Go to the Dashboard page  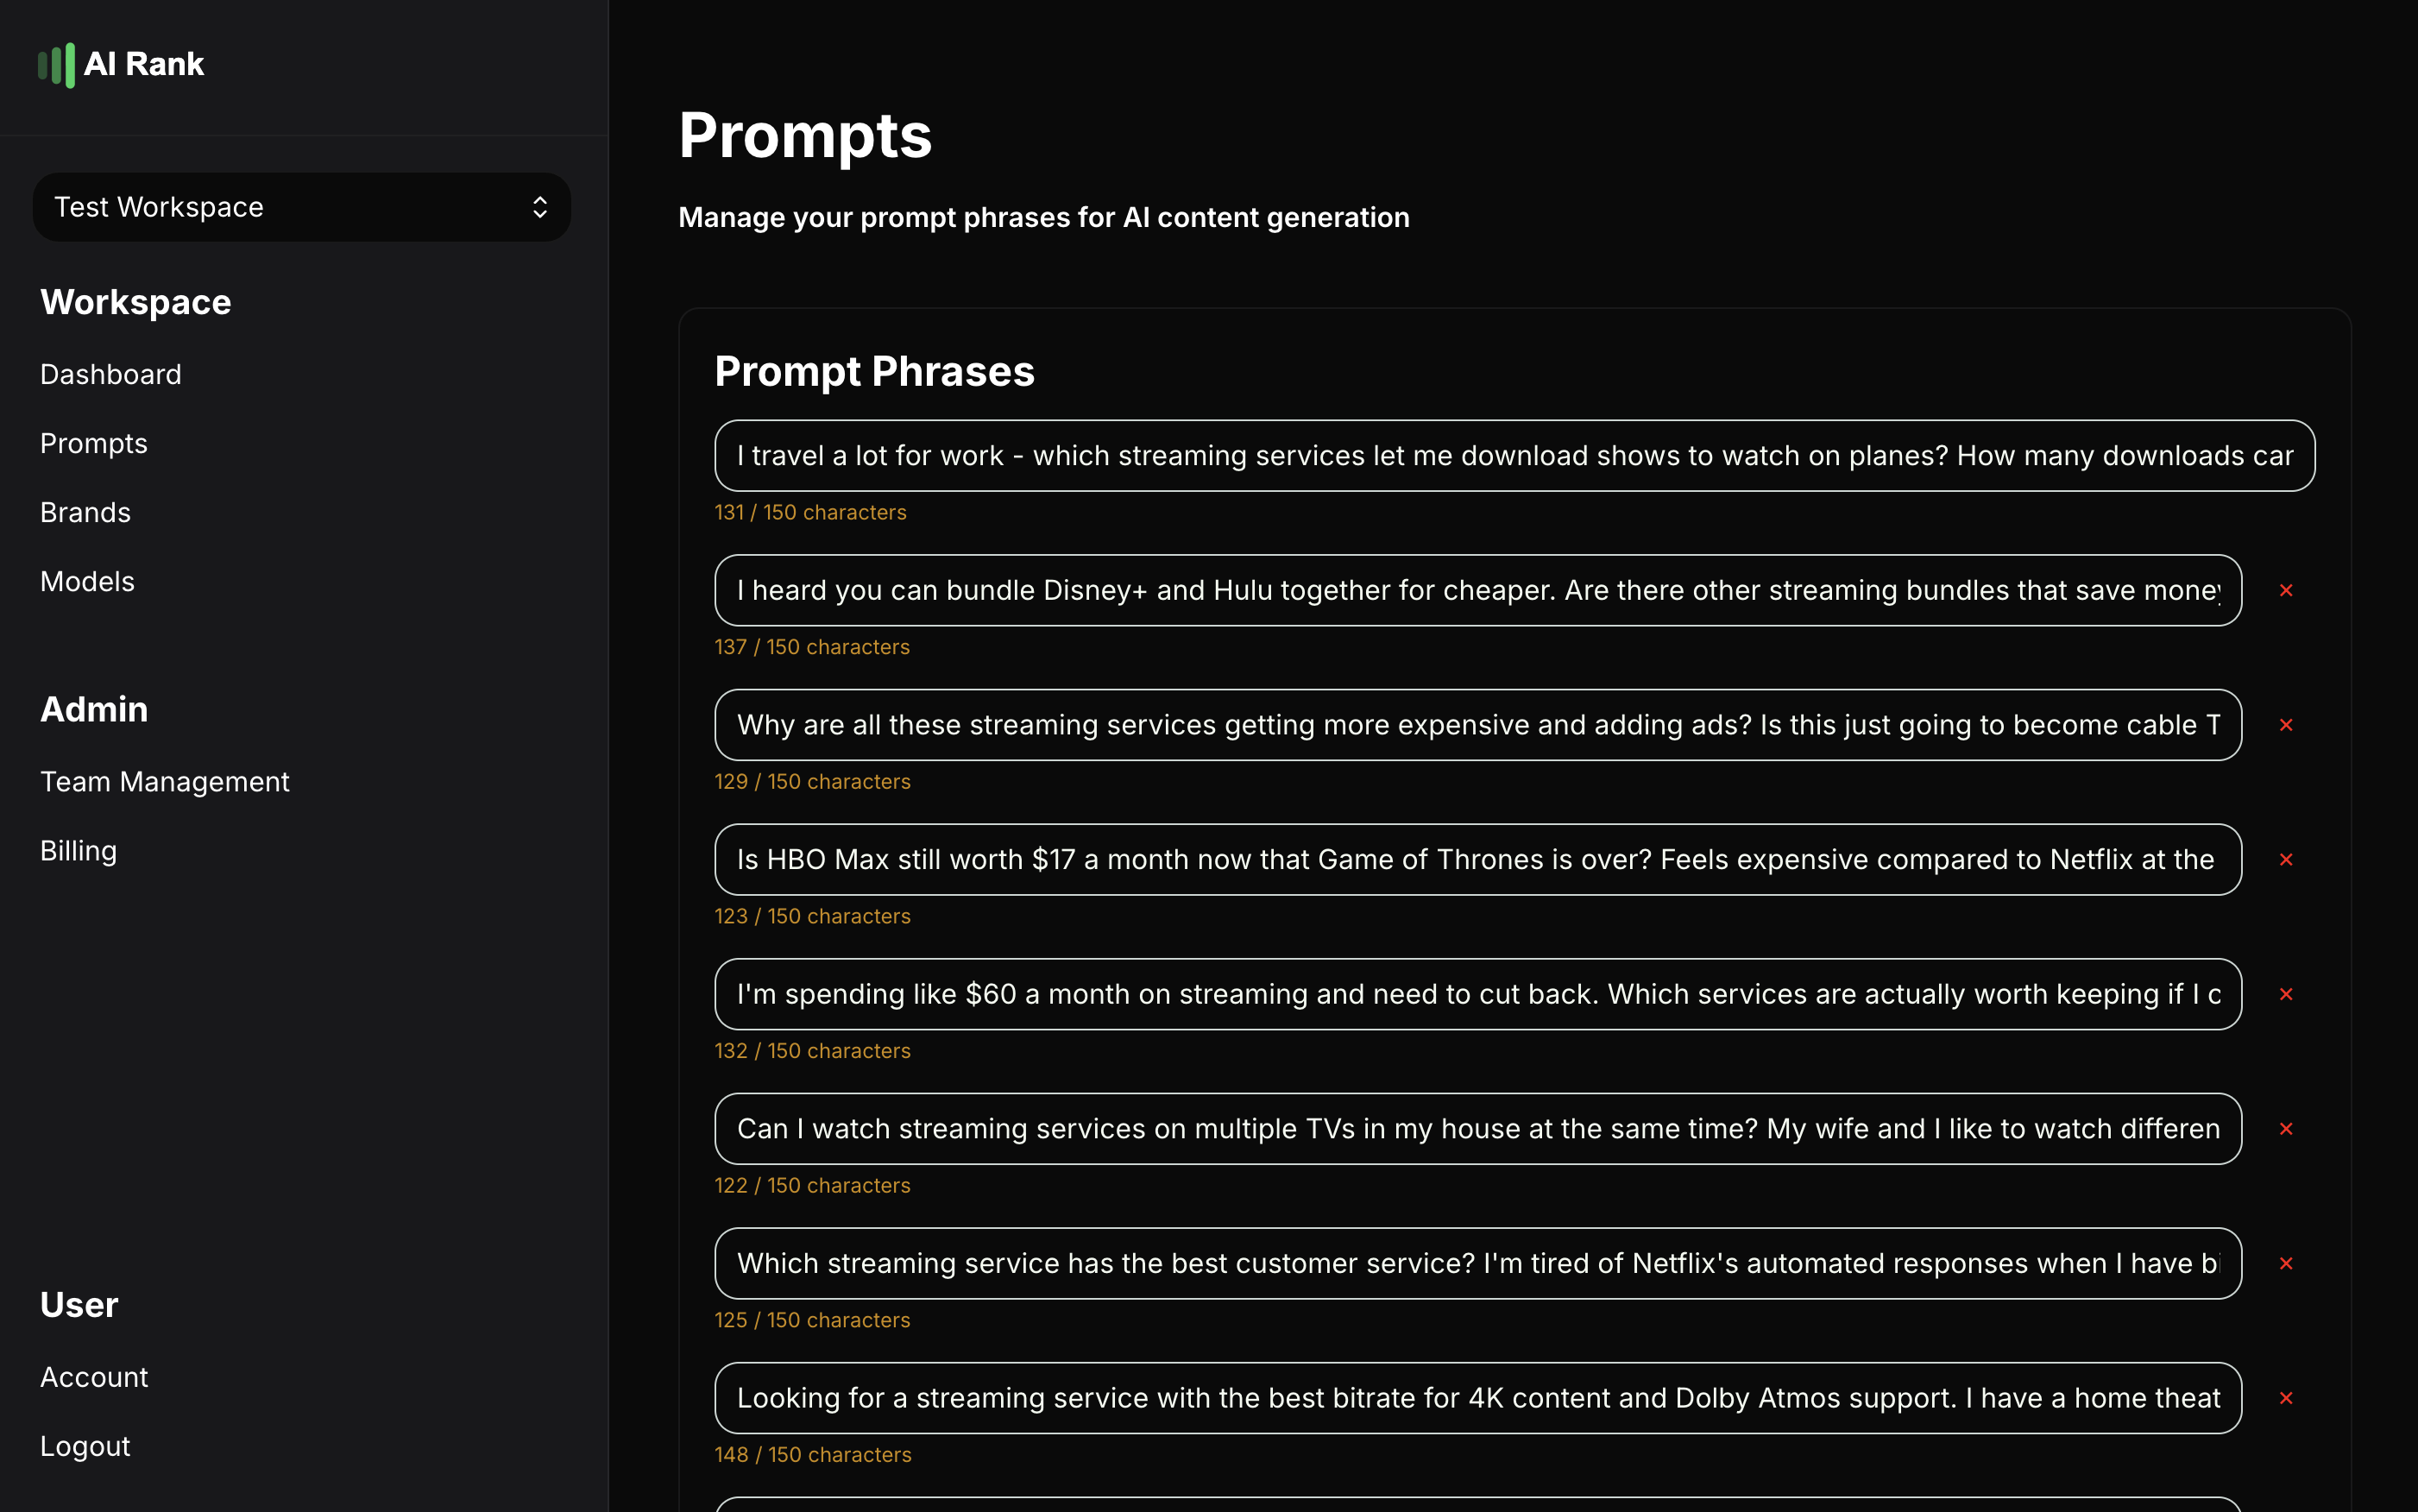point(111,374)
